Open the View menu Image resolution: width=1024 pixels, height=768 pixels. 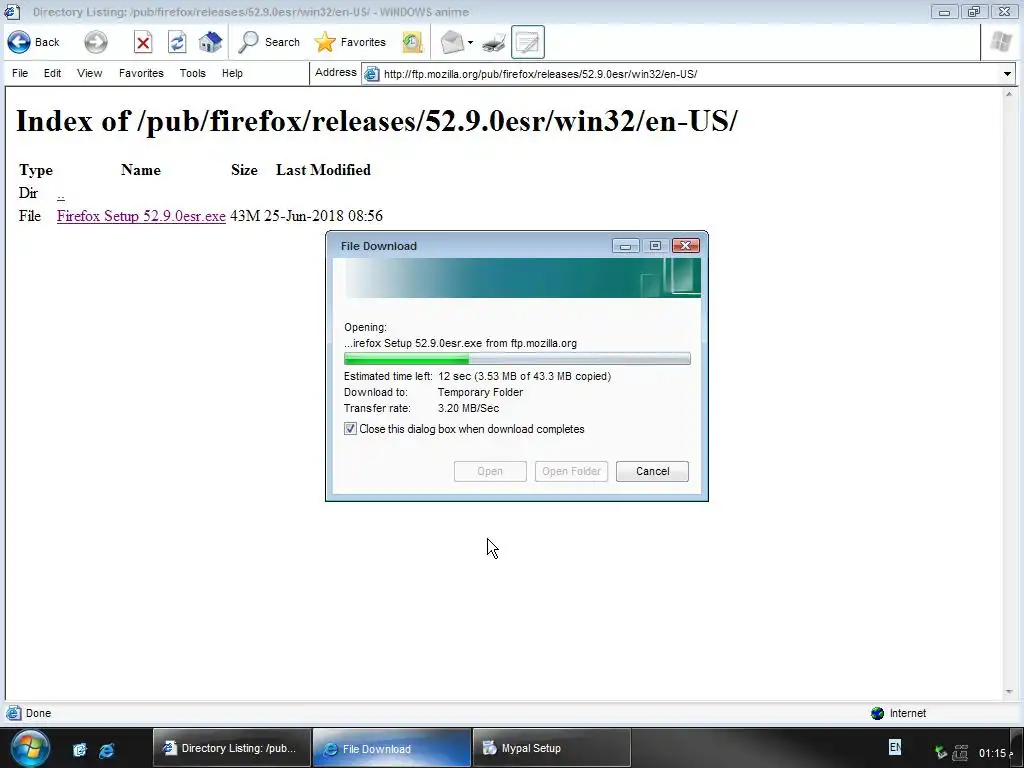click(x=89, y=73)
